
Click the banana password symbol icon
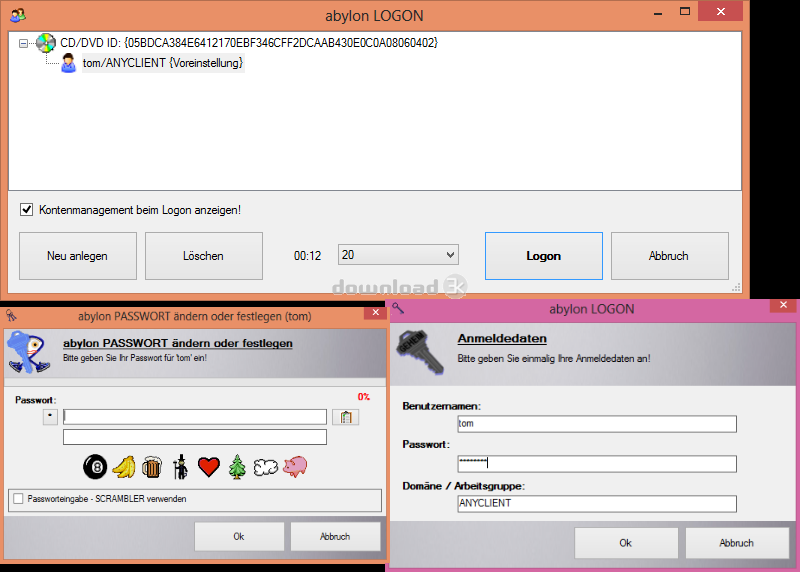click(124, 466)
